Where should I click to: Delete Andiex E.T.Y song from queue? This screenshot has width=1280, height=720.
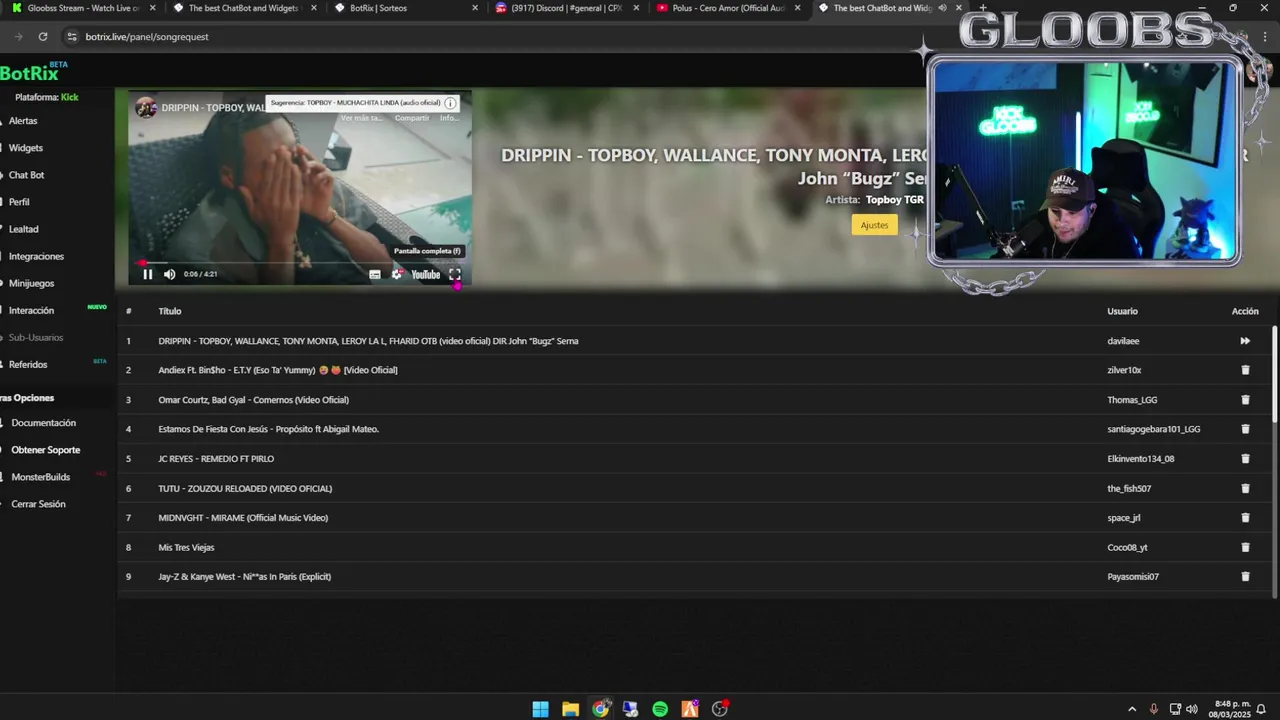(x=1245, y=370)
